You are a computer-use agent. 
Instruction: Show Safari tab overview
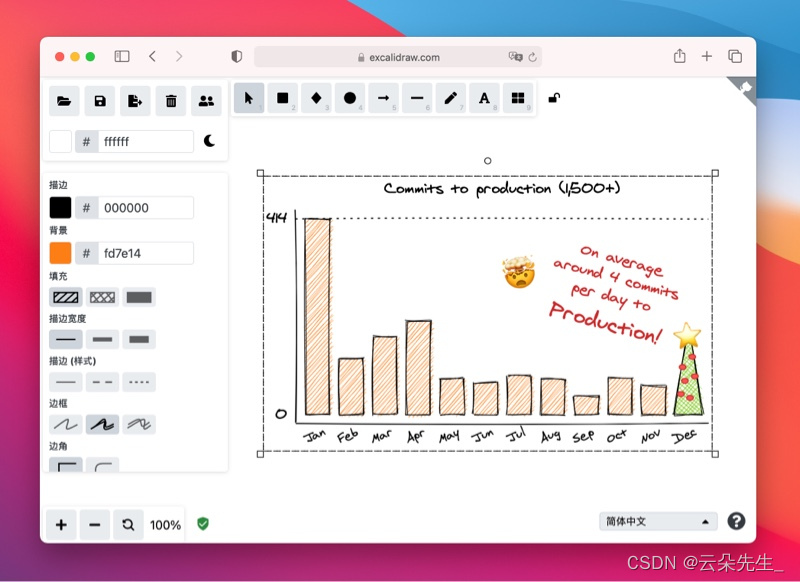tap(735, 56)
